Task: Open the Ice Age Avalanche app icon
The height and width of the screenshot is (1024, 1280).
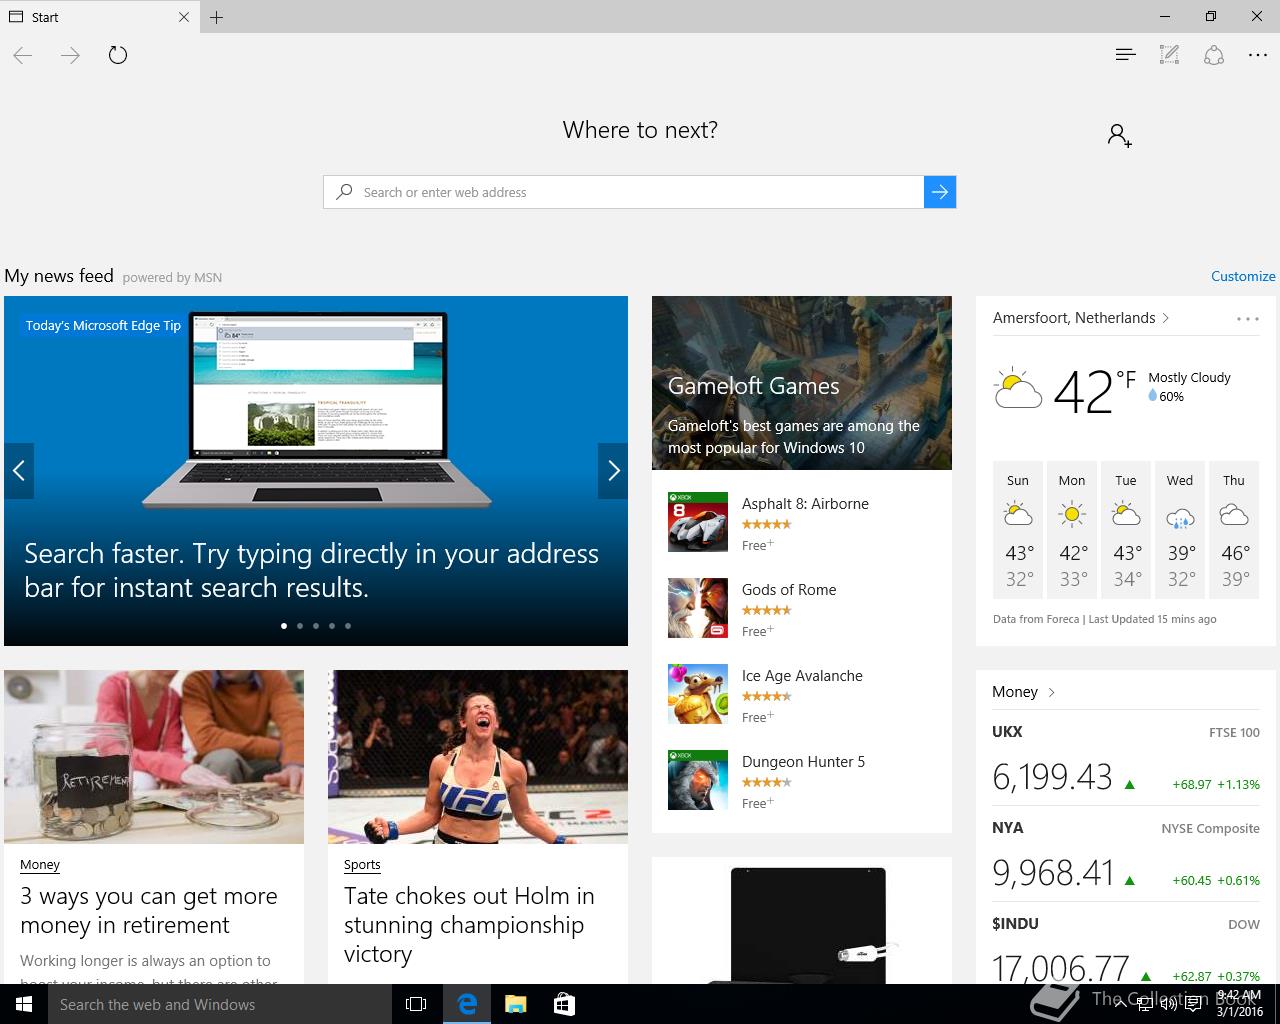Action: pos(698,694)
